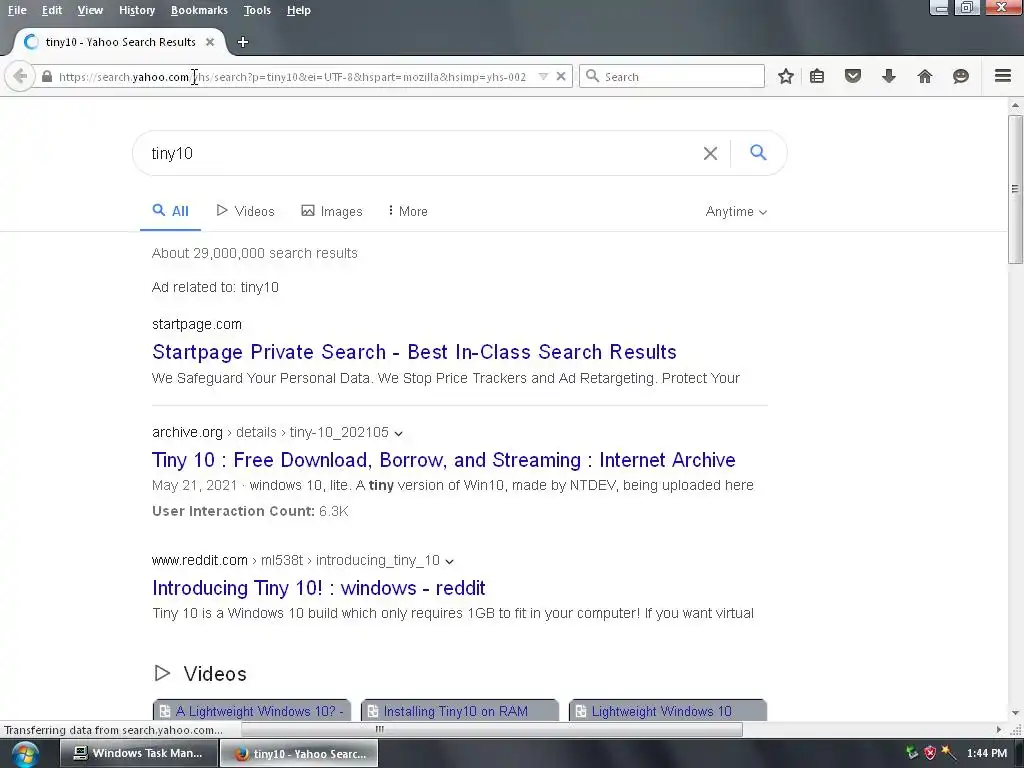Screen dimensions: 1024x768
Task: Open a new tab with the plus button
Action: click(x=243, y=42)
